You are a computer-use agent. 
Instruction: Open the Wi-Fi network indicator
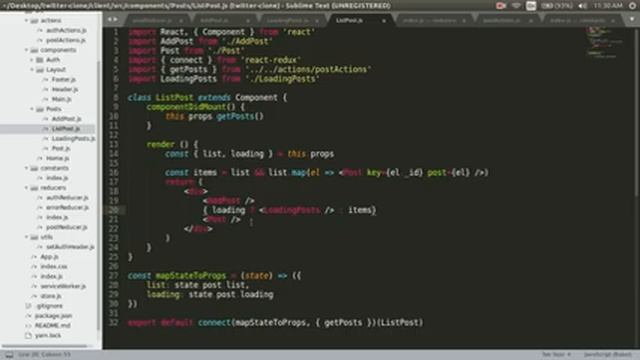[x=516, y=6]
